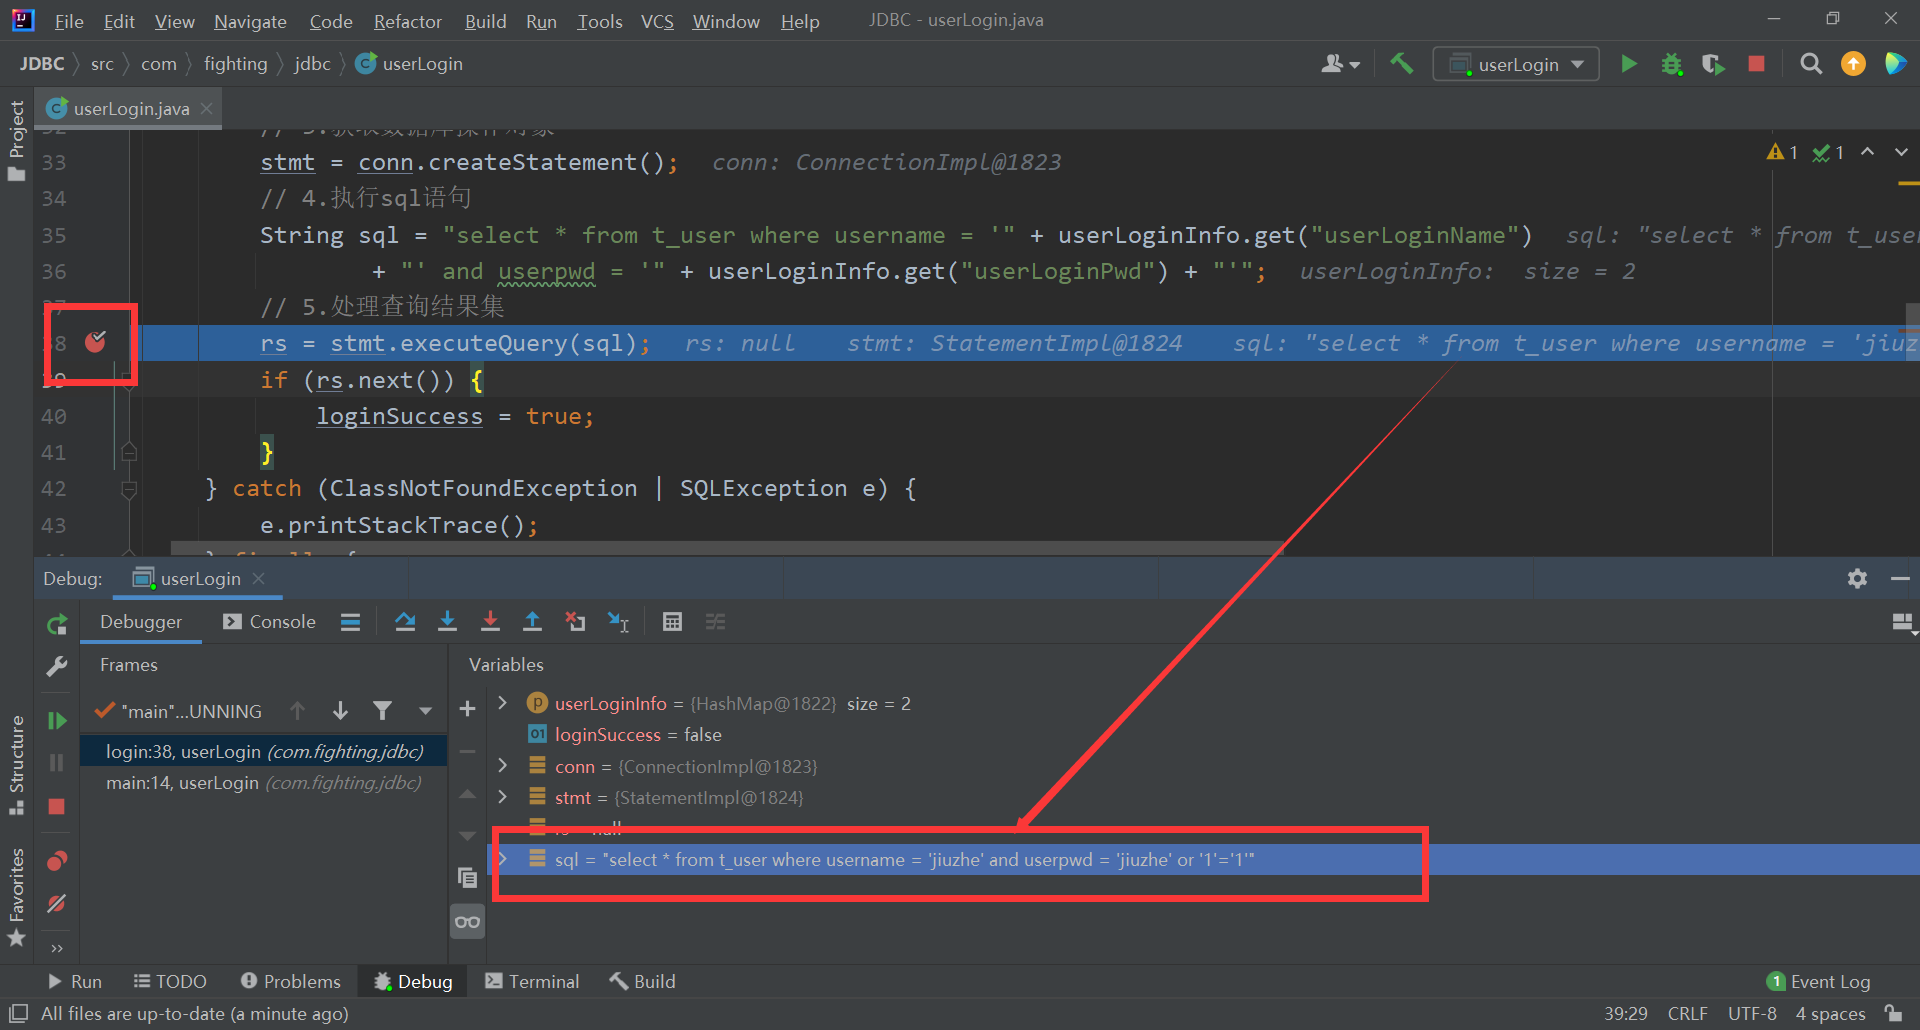The image size is (1920, 1030).
Task: Open debugger settings wrench icon
Action: click(57, 666)
